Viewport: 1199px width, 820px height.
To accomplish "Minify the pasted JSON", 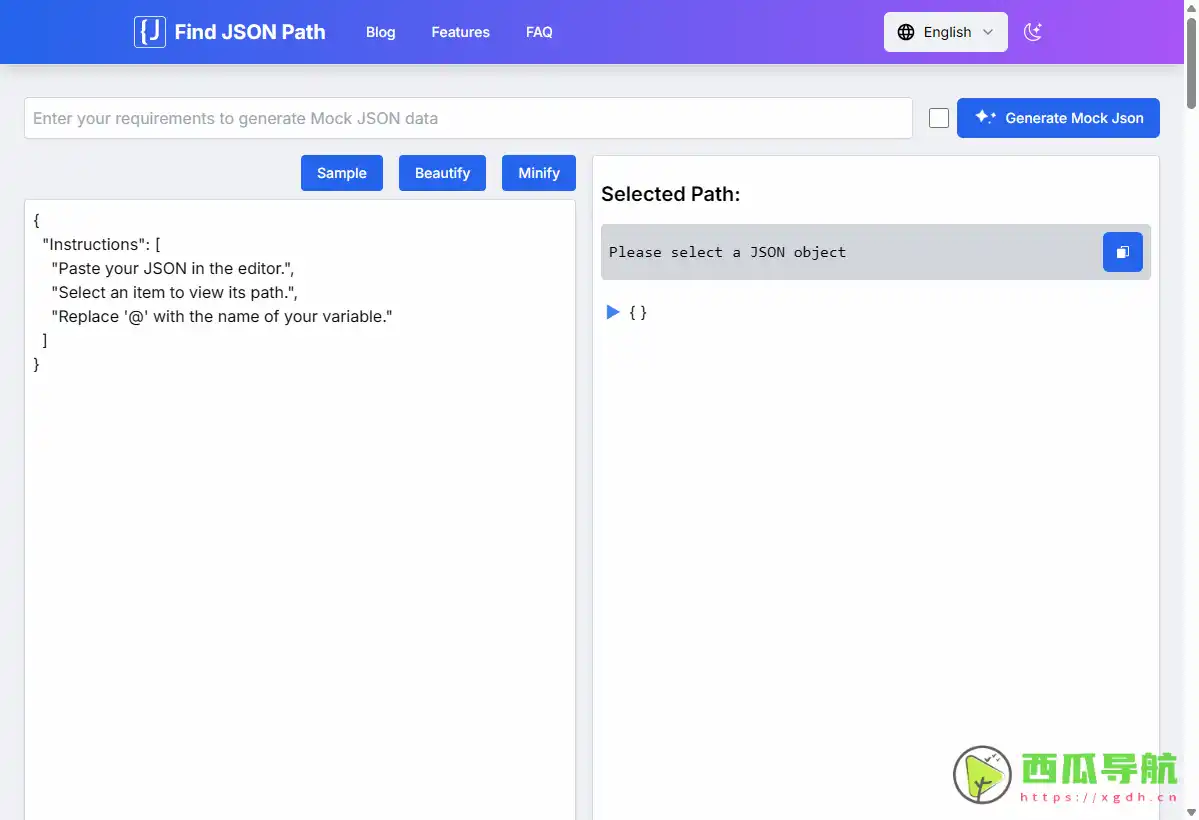I will coord(538,172).
